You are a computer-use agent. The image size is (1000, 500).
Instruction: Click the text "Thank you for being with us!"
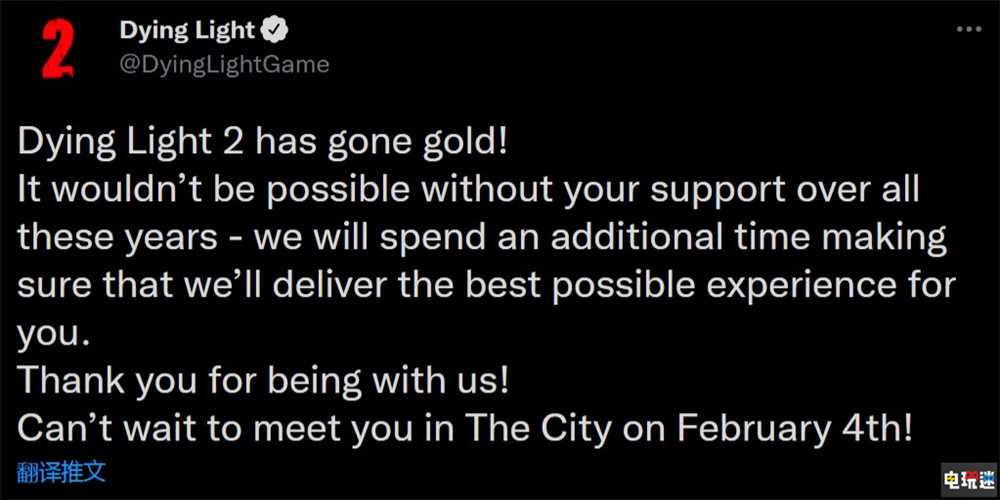click(267, 382)
